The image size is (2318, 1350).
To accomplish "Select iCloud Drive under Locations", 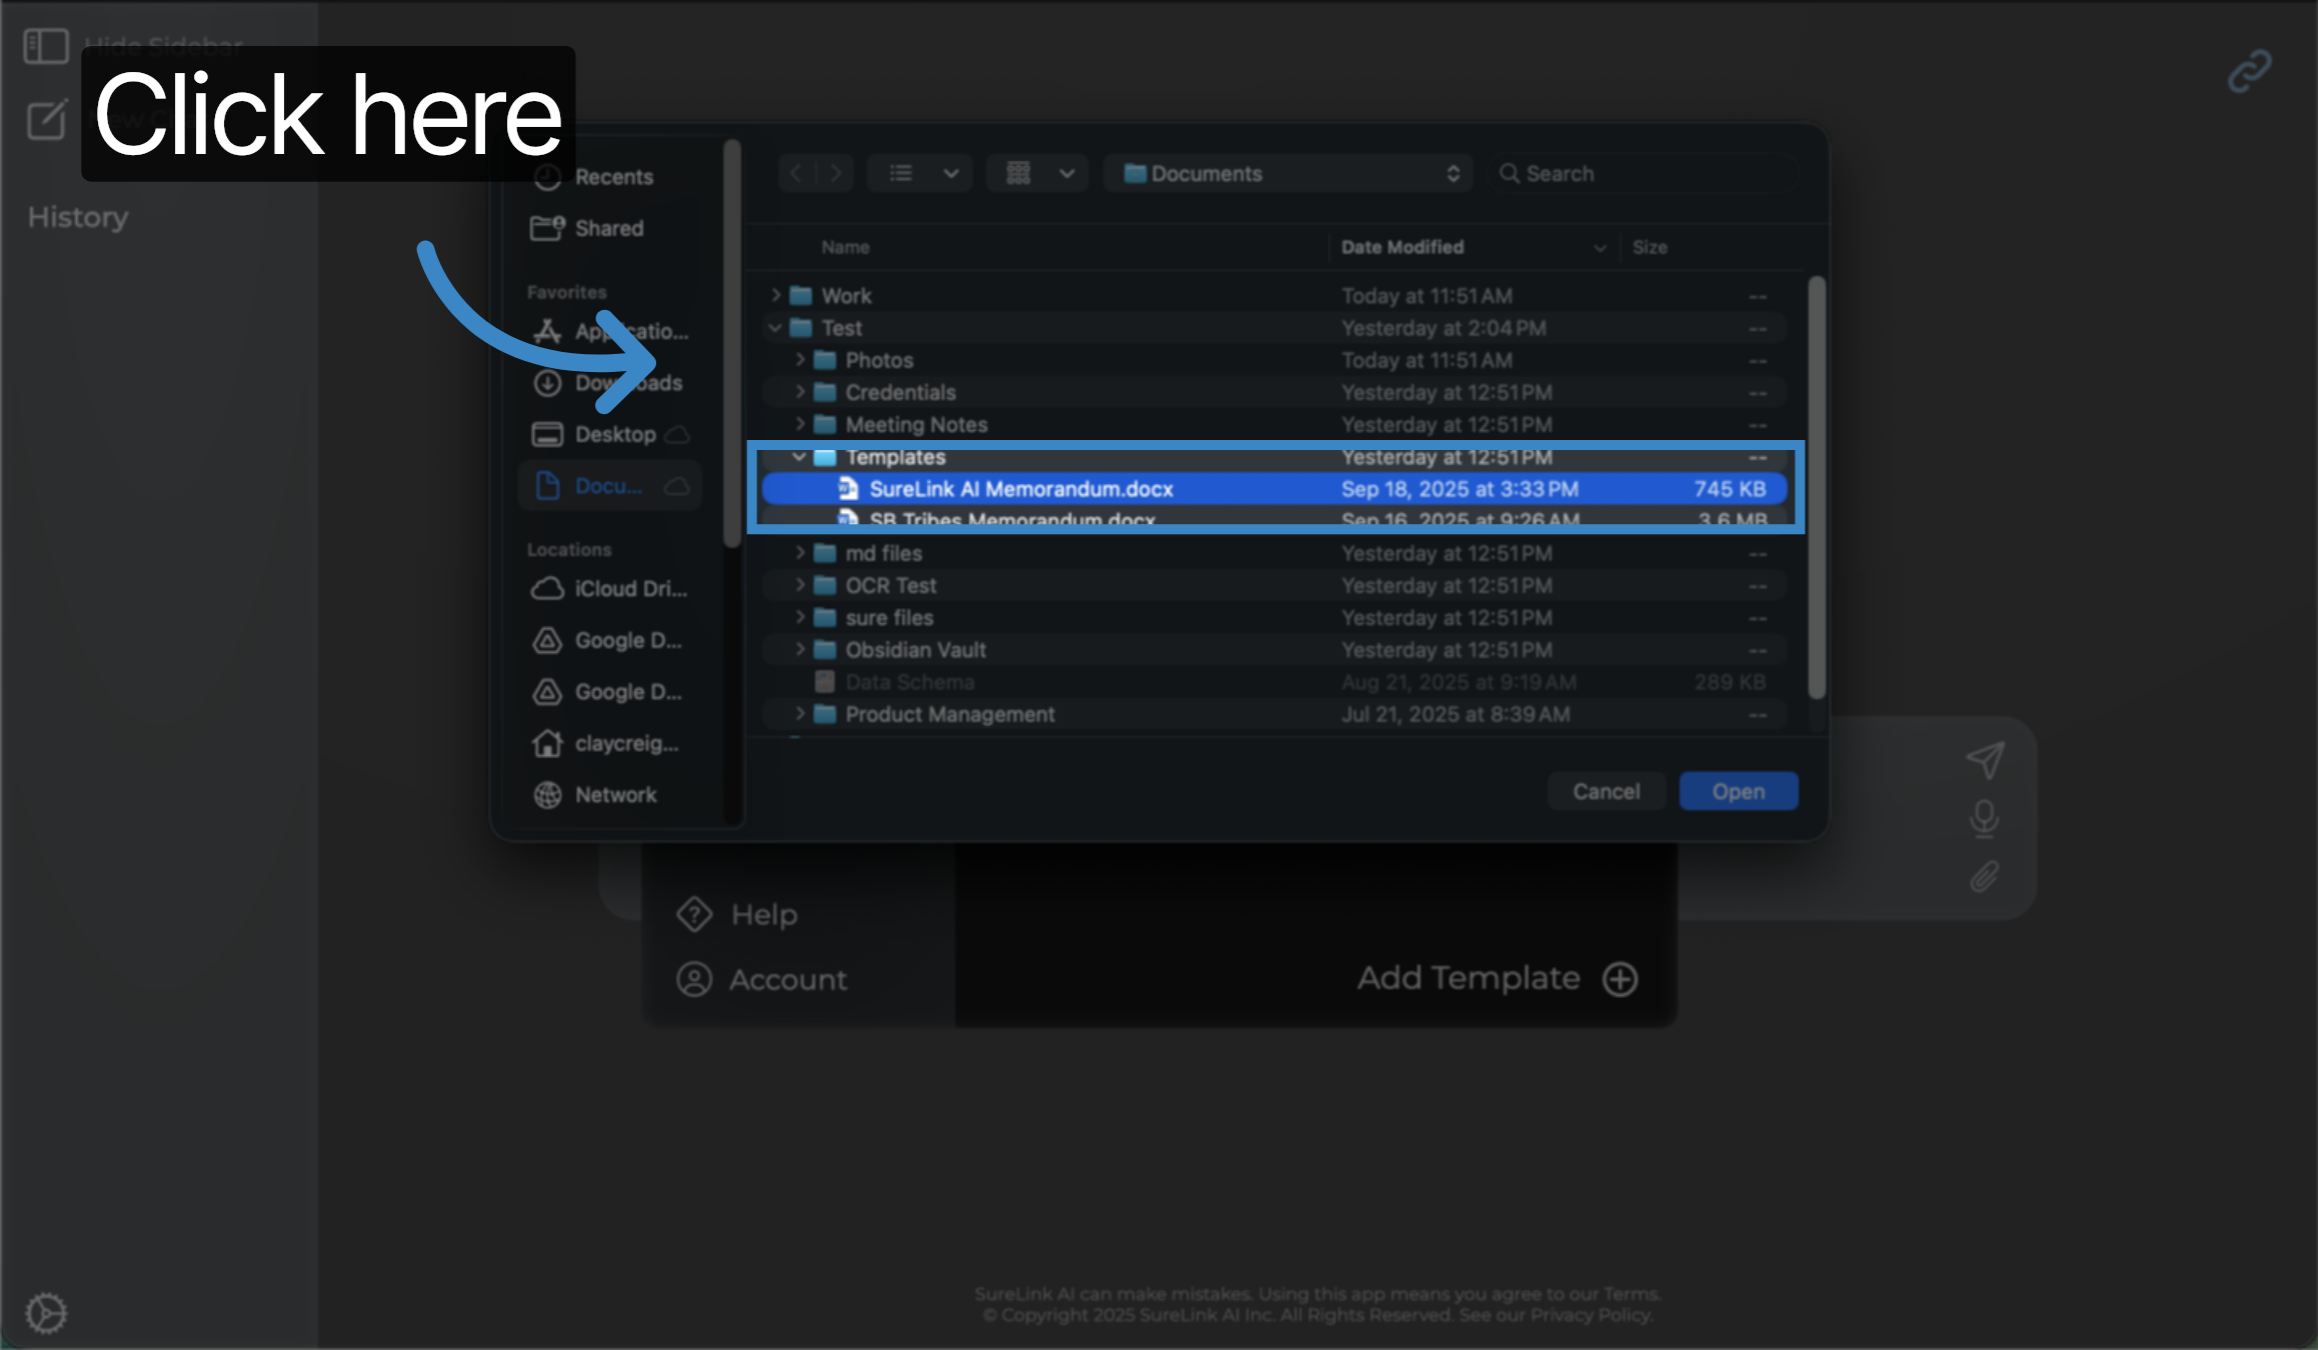I will 612,589.
